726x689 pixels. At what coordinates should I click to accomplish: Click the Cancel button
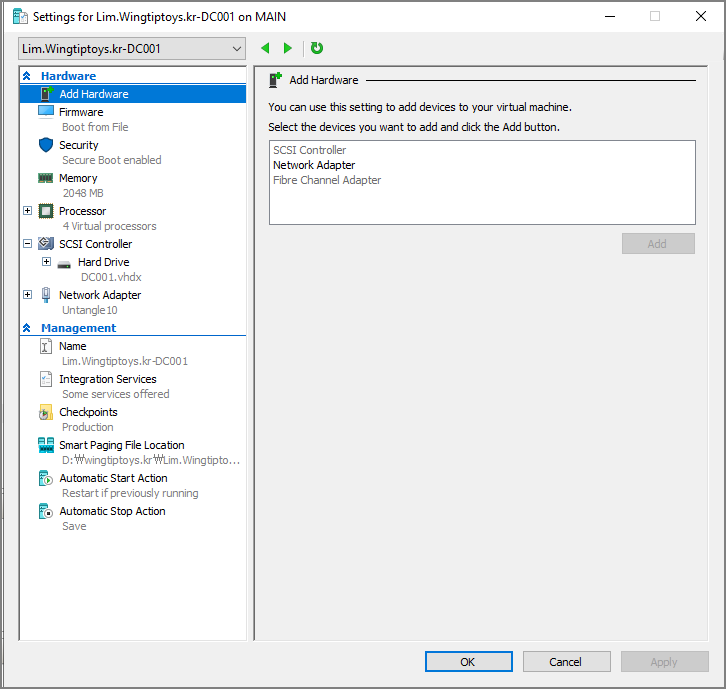pos(566,662)
